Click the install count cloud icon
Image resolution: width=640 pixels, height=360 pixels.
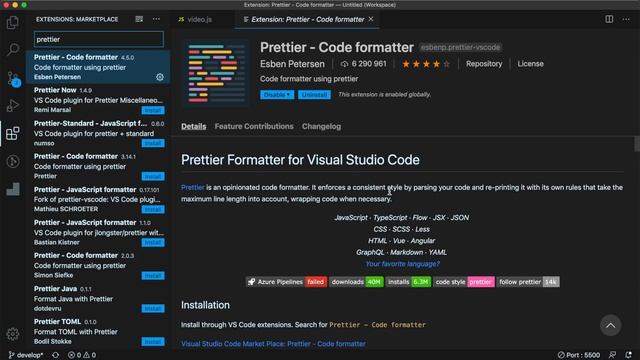[x=344, y=64]
